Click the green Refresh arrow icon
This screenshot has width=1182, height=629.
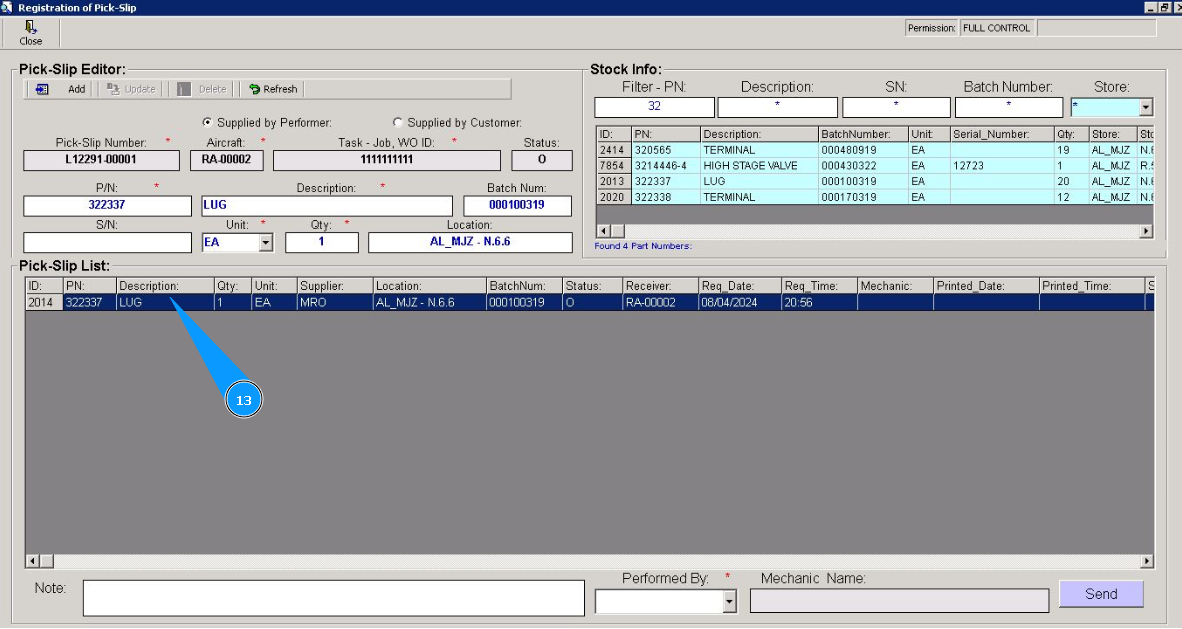[255, 89]
